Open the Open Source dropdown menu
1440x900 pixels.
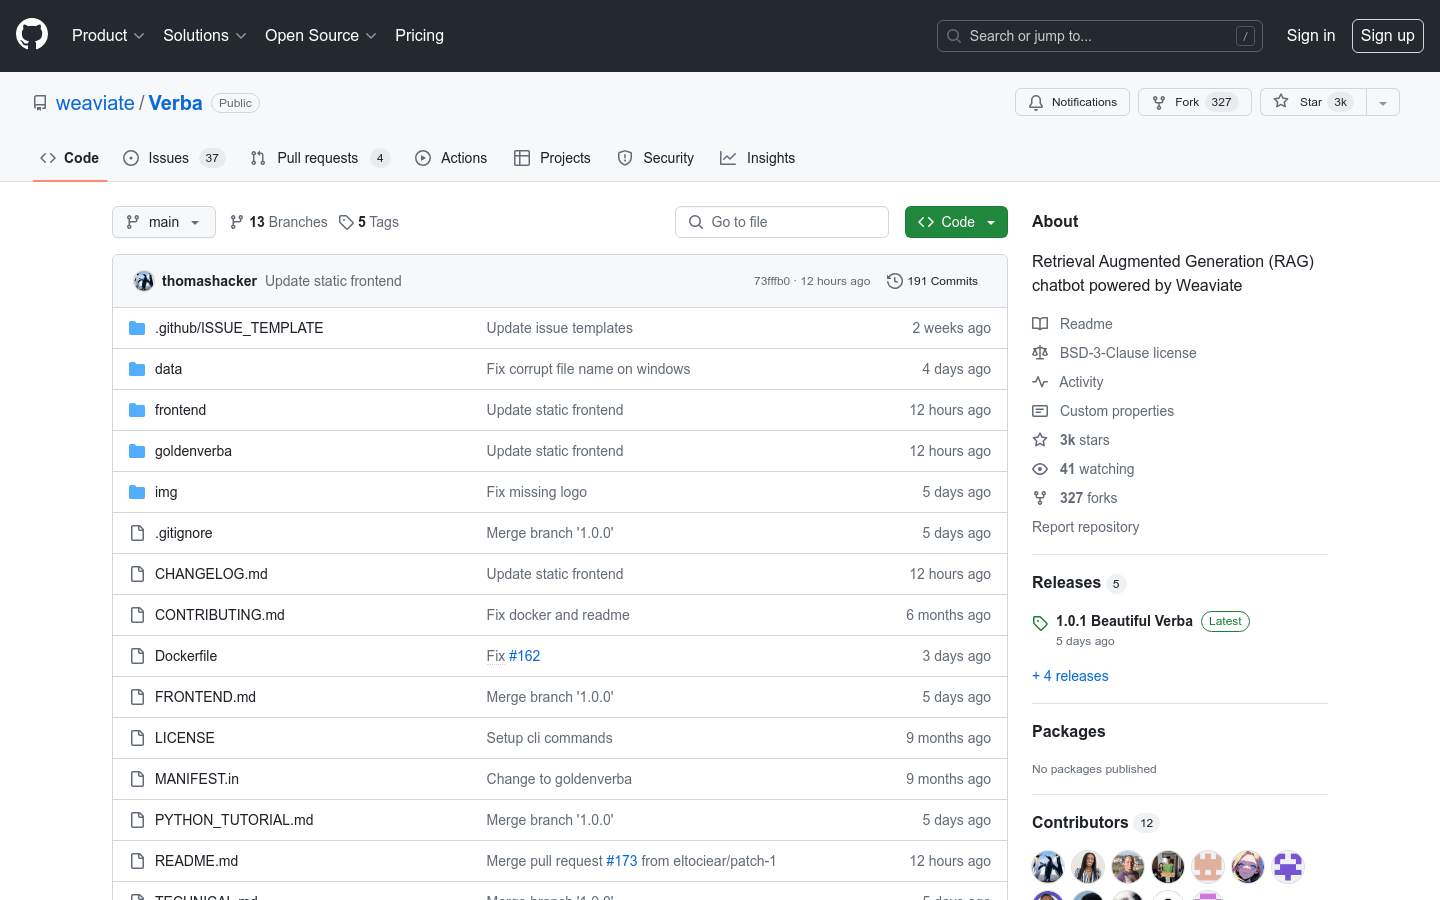pos(321,35)
